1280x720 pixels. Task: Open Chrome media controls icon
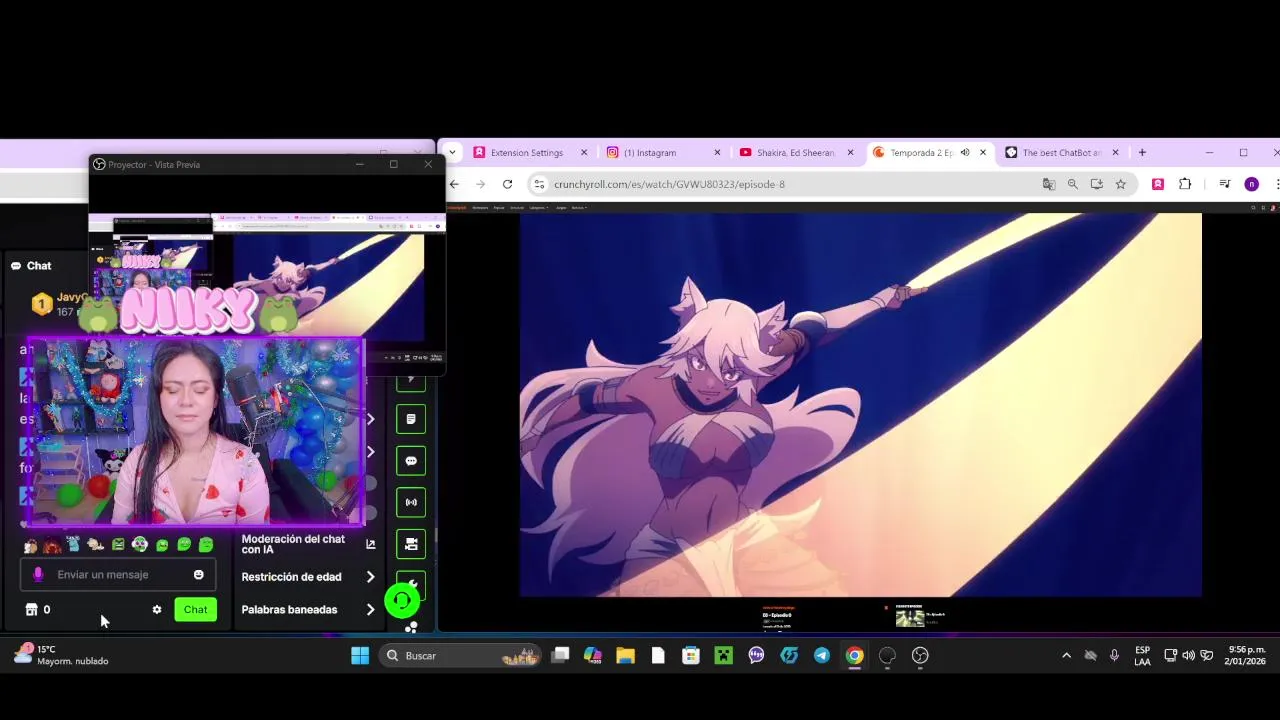[x=1225, y=184]
